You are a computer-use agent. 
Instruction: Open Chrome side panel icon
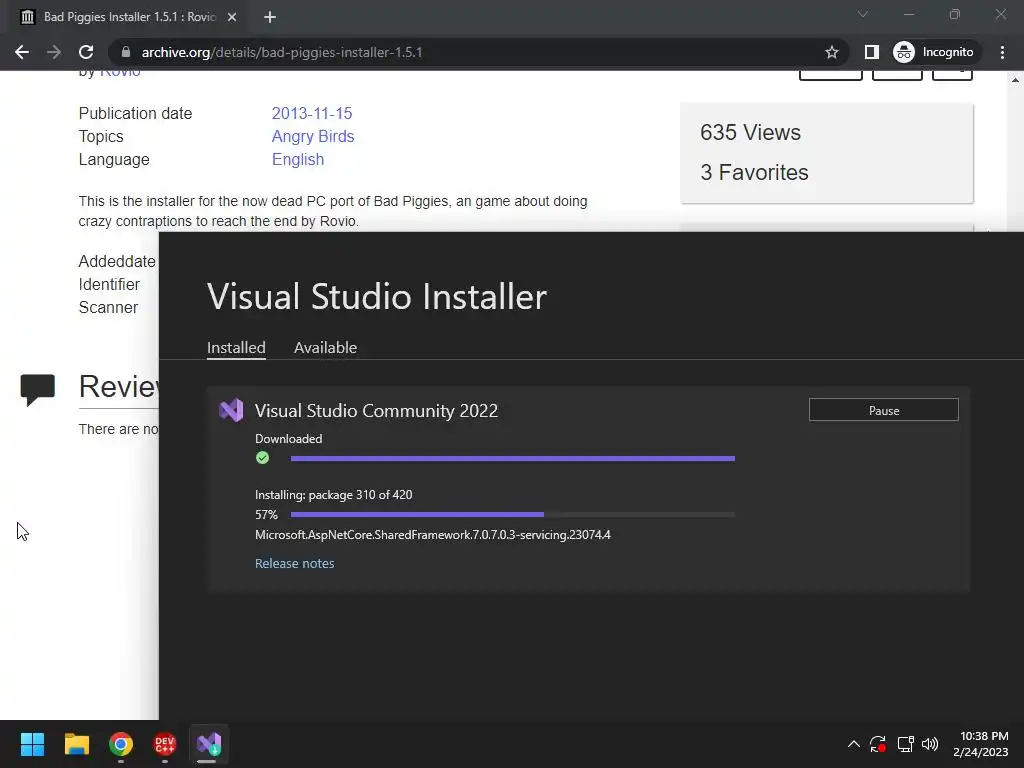(871, 52)
